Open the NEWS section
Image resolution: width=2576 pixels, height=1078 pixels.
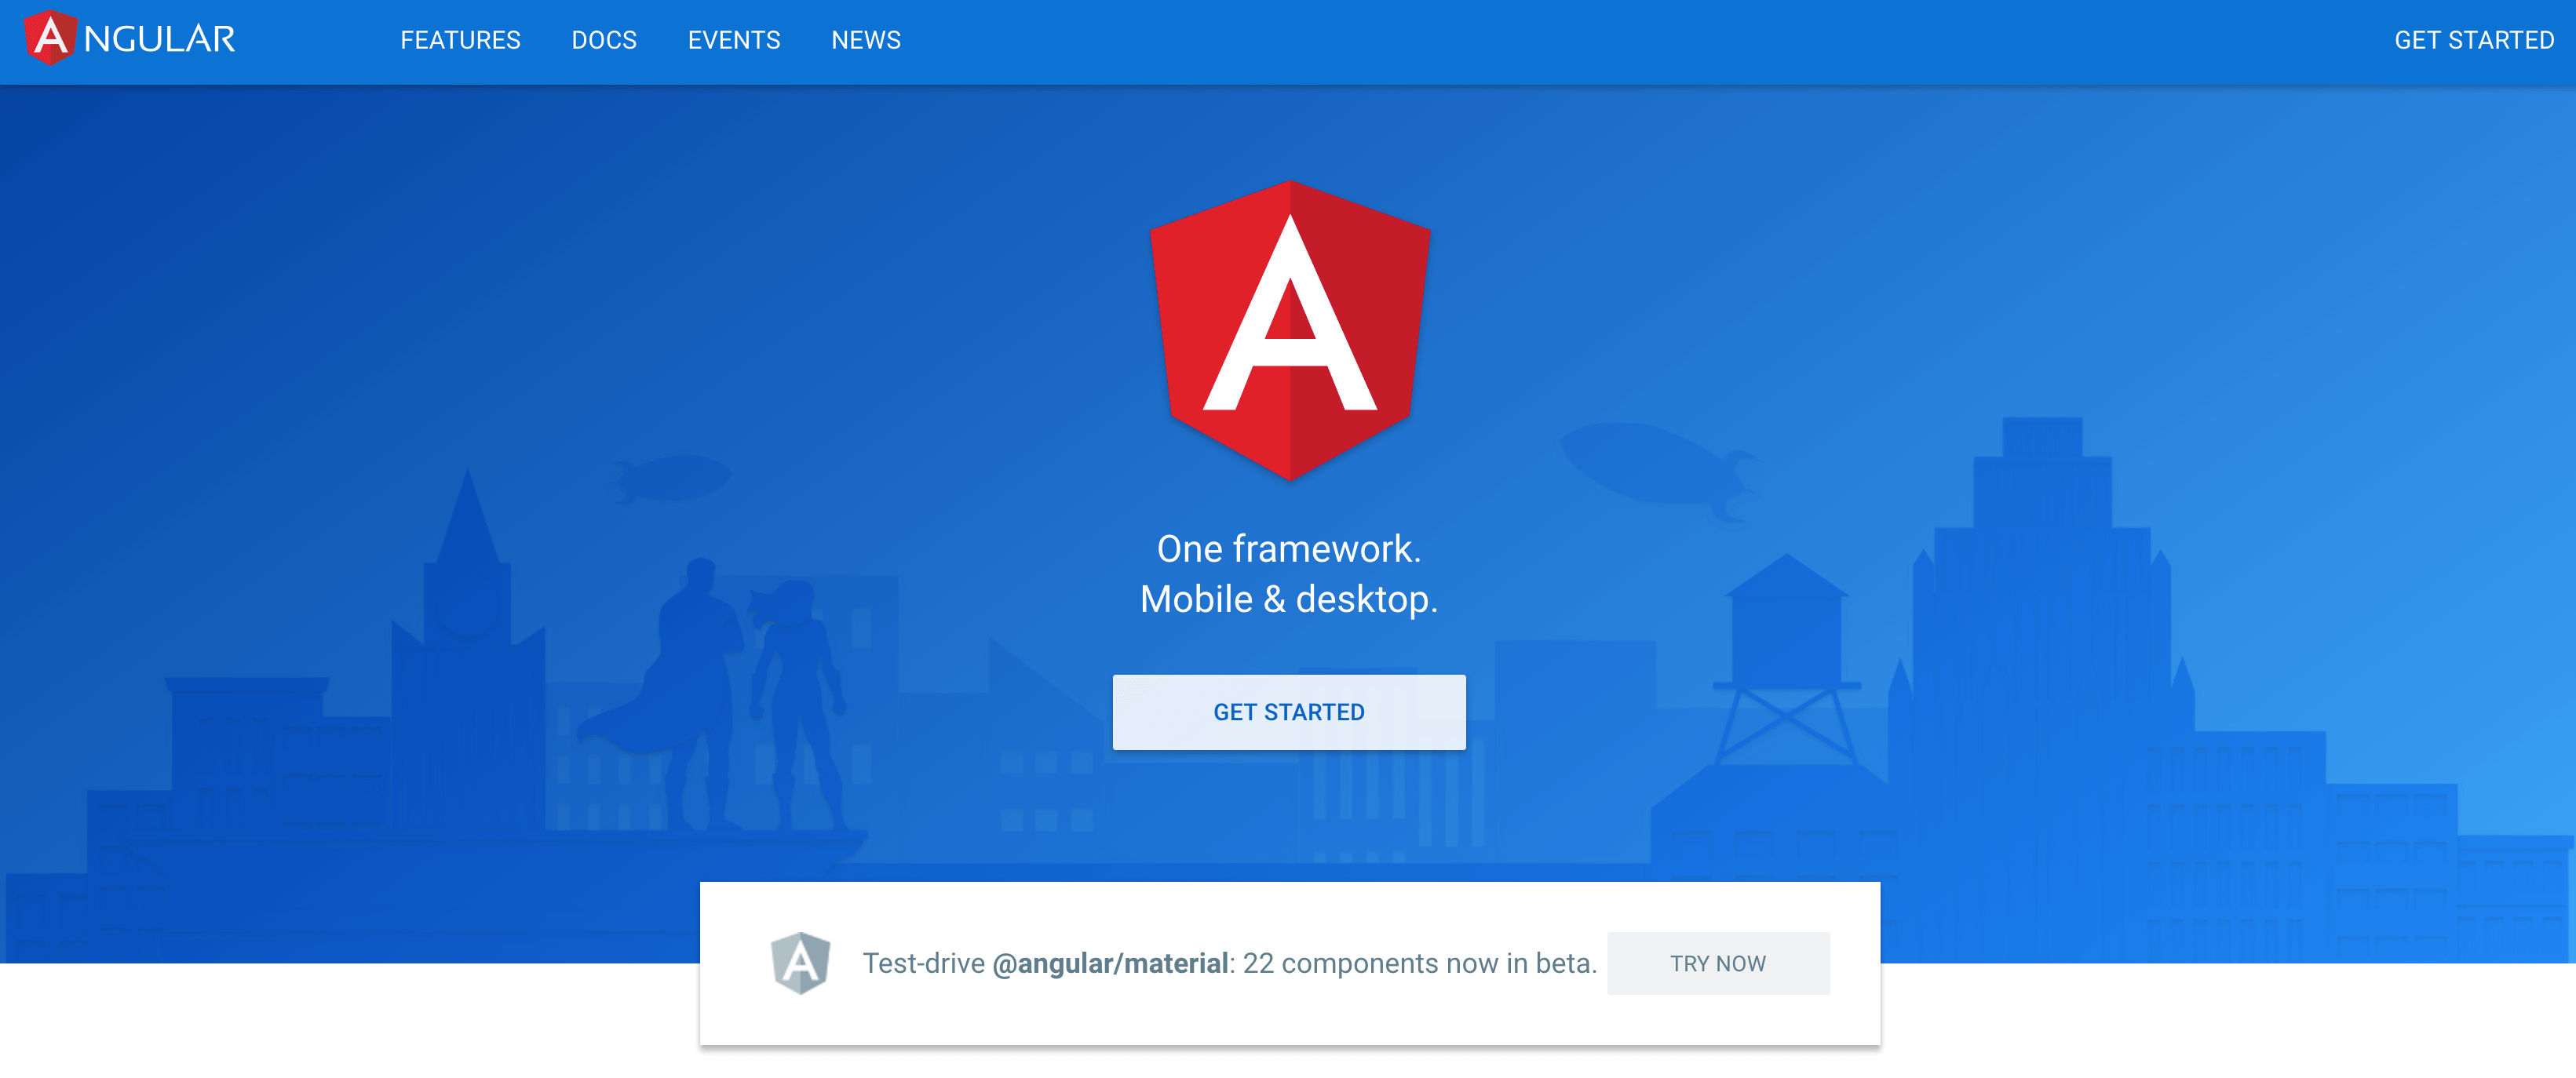click(x=866, y=40)
